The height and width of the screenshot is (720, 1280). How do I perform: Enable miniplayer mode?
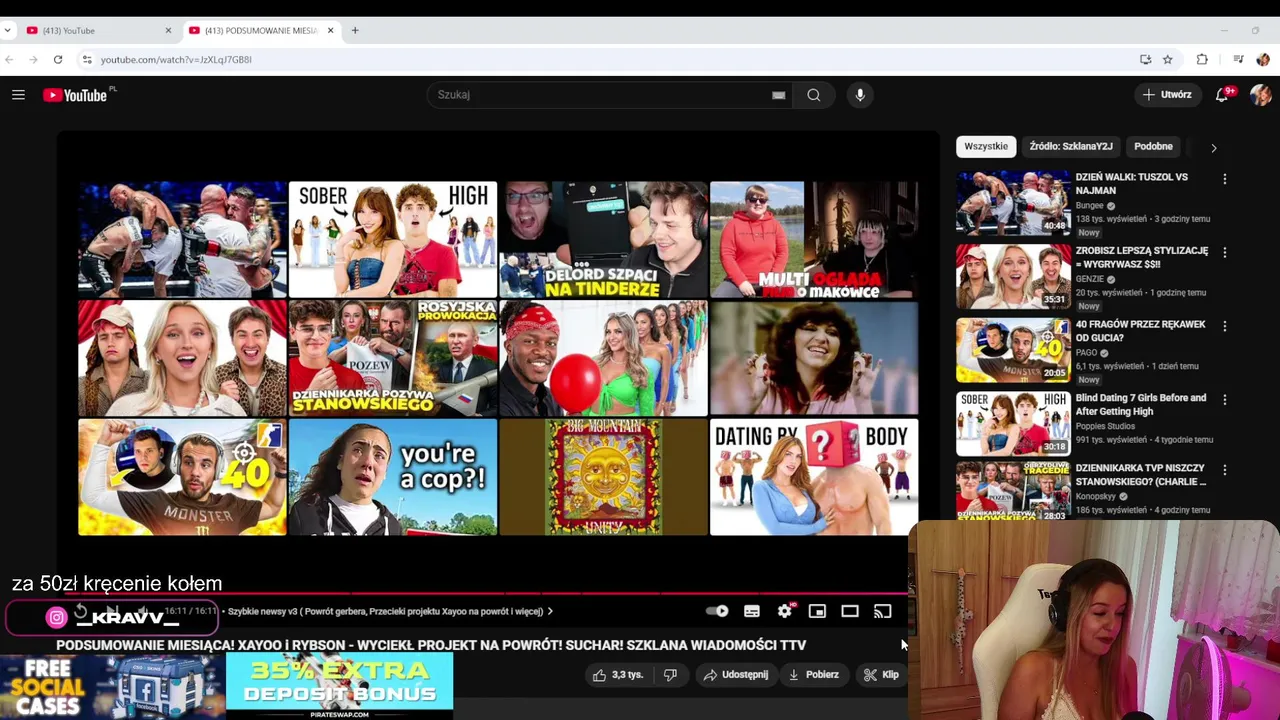point(817,611)
